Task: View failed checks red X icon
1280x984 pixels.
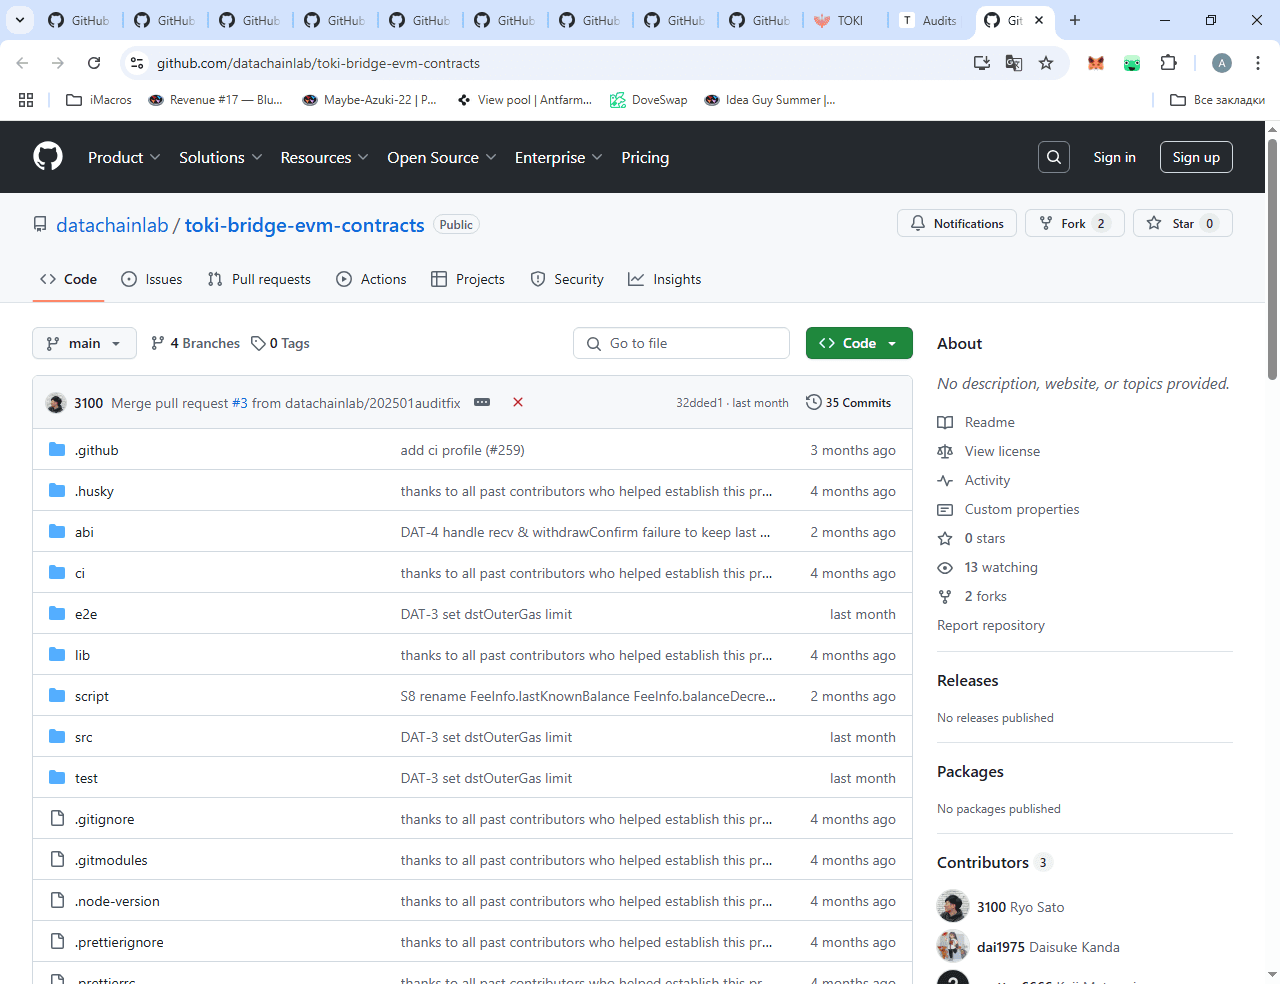Action: 518,402
